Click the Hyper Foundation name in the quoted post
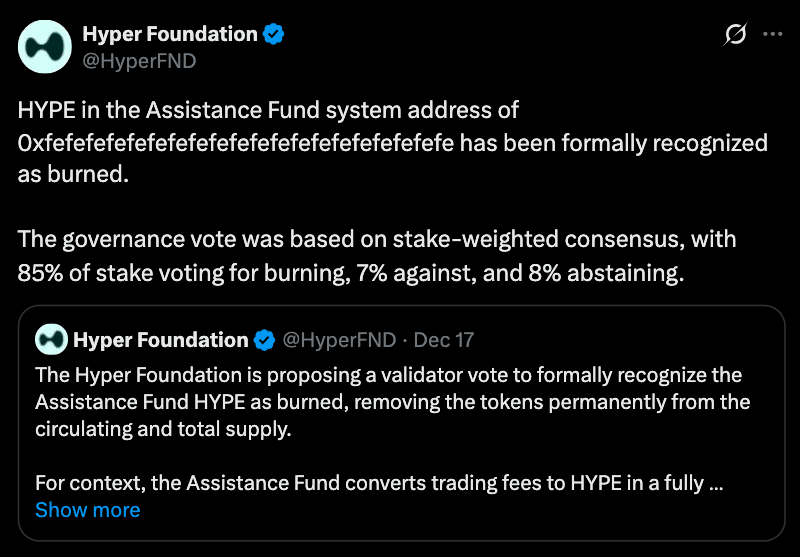Image resolution: width=800 pixels, height=557 pixels. click(160, 340)
